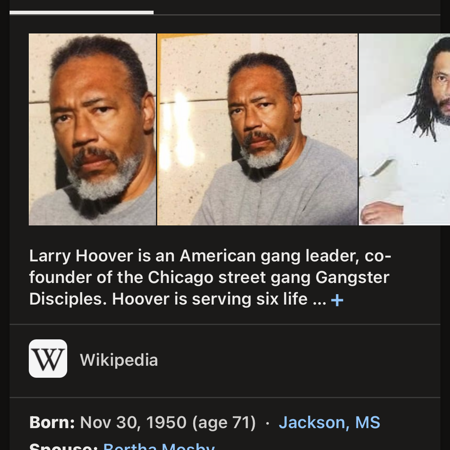This screenshot has width=450, height=450.
Task: Open the third photo showing dreadlocks
Action: click(x=404, y=129)
